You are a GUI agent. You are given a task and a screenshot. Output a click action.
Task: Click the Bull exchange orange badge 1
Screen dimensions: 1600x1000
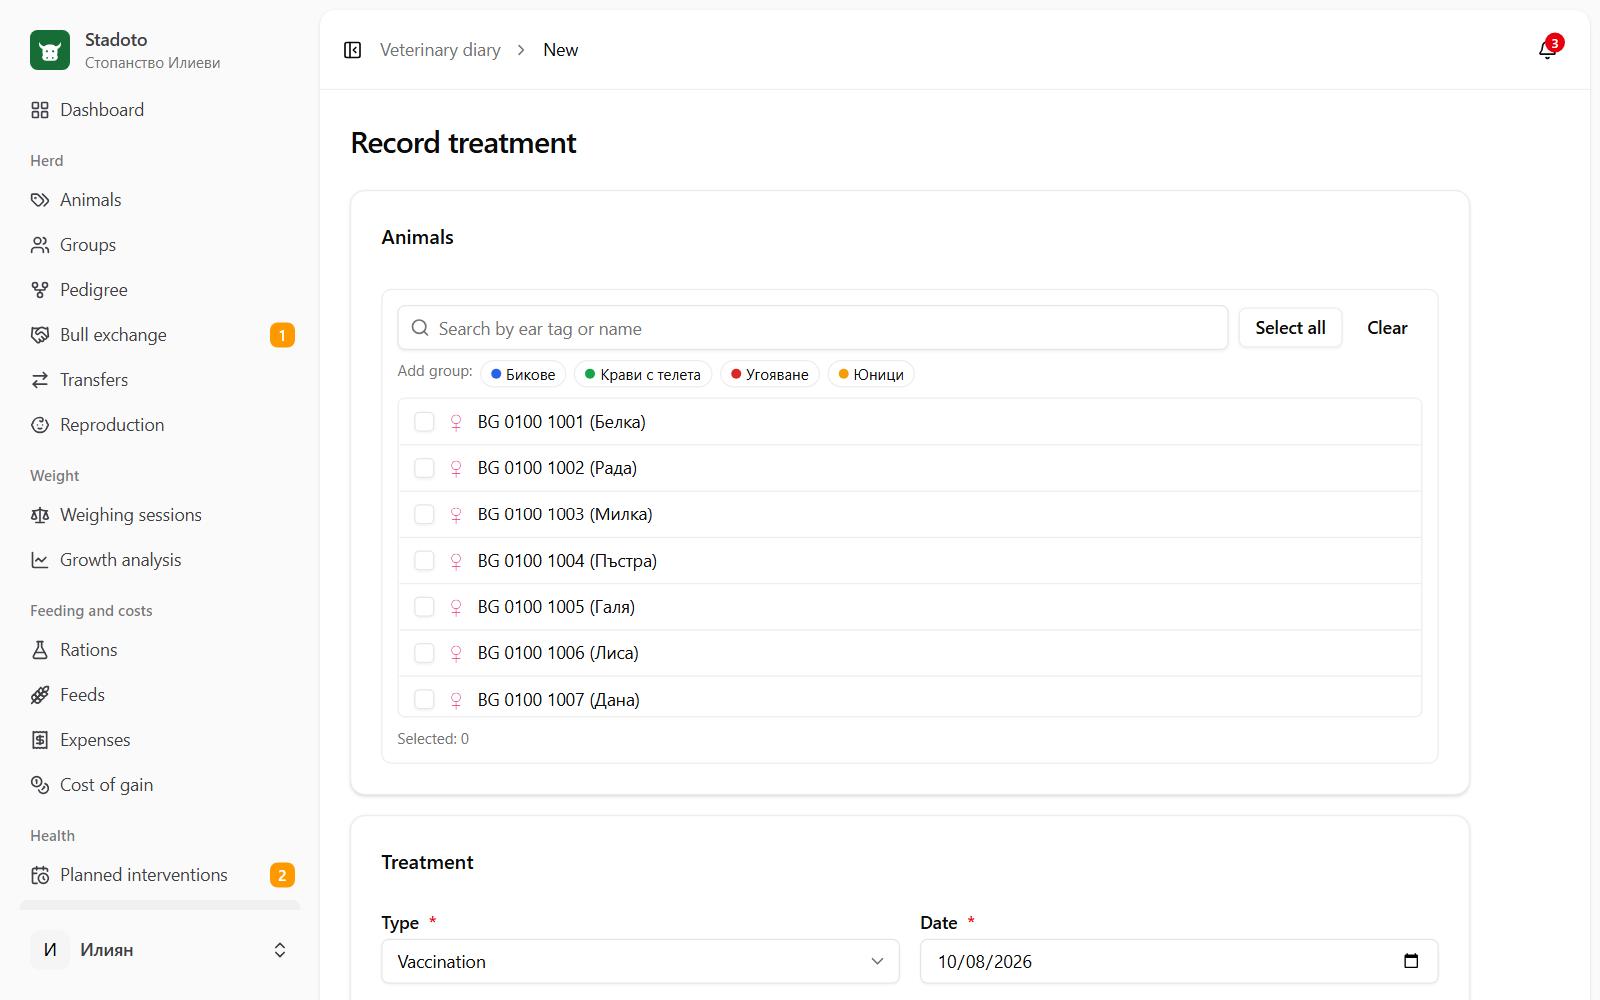[282, 335]
